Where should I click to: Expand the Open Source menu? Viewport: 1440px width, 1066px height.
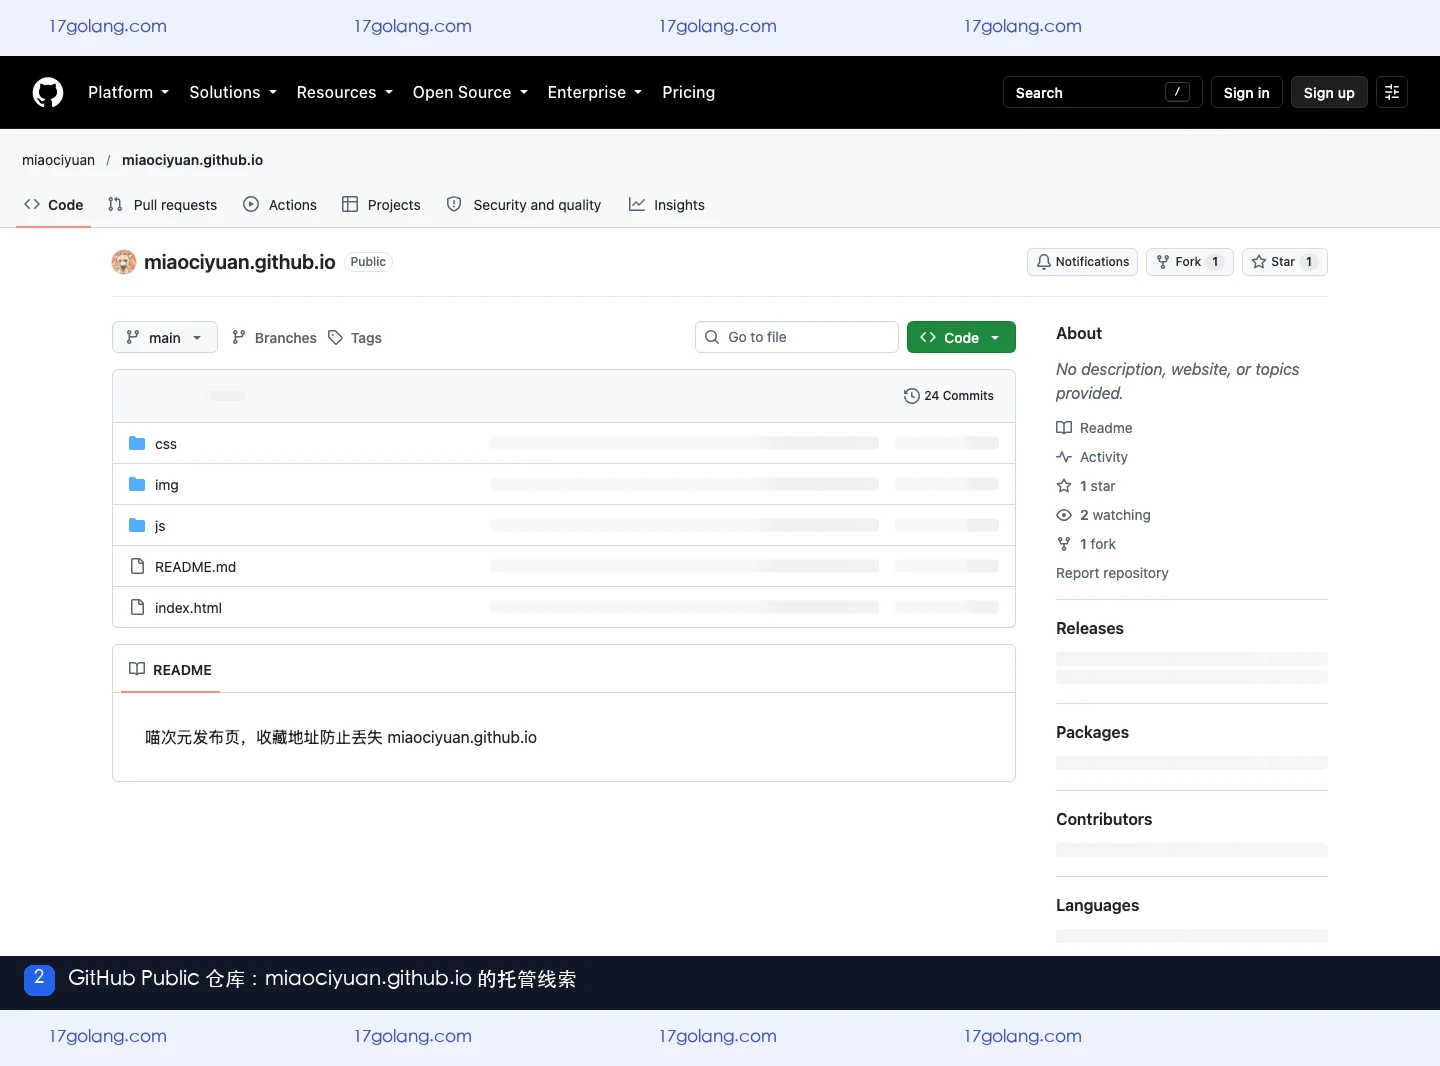pos(470,92)
